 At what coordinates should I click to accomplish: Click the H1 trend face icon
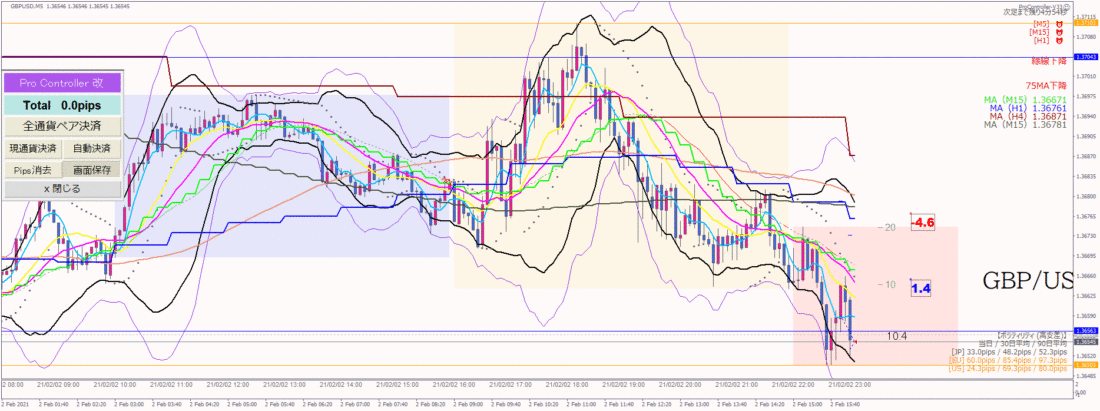pos(1059,41)
